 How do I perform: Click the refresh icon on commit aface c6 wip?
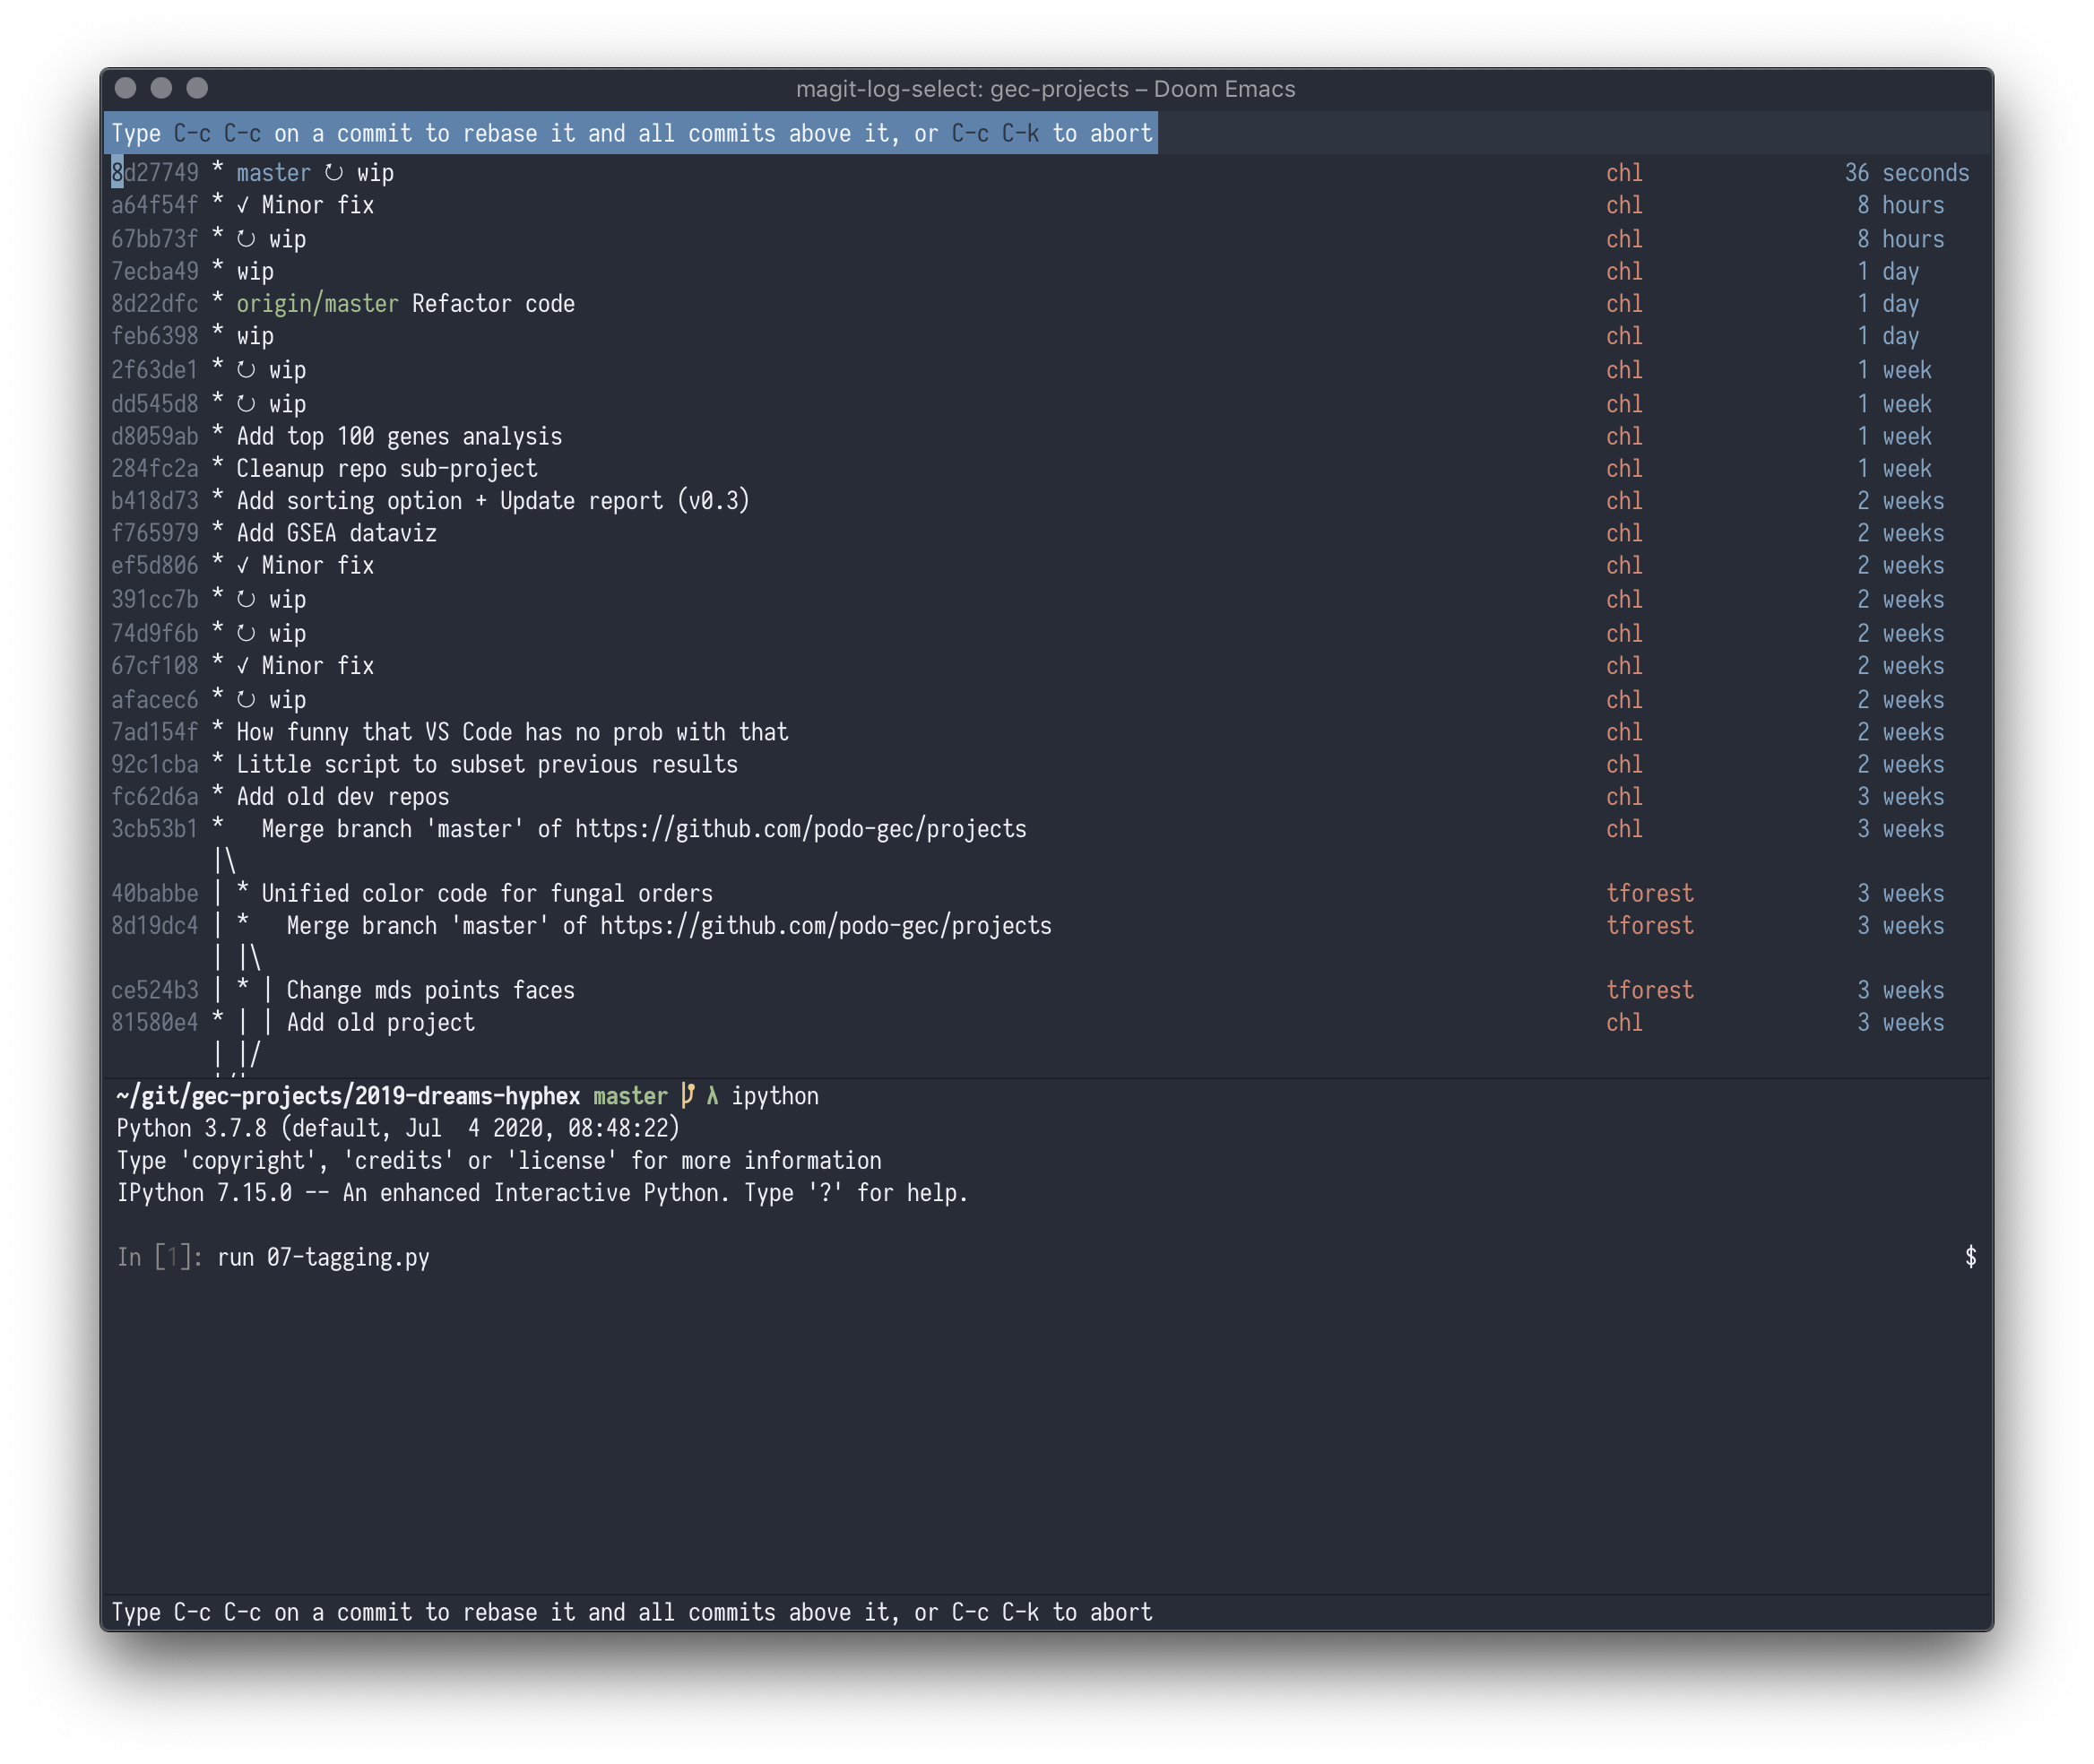point(246,700)
